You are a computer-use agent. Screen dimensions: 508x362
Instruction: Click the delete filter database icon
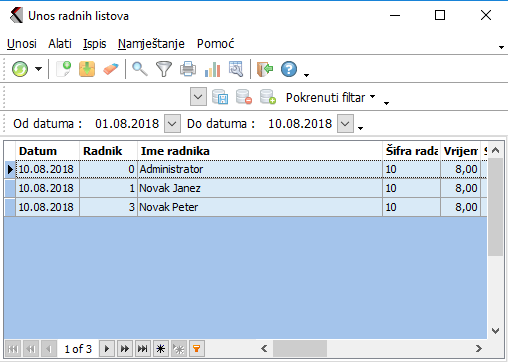click(x=244, y=97)
